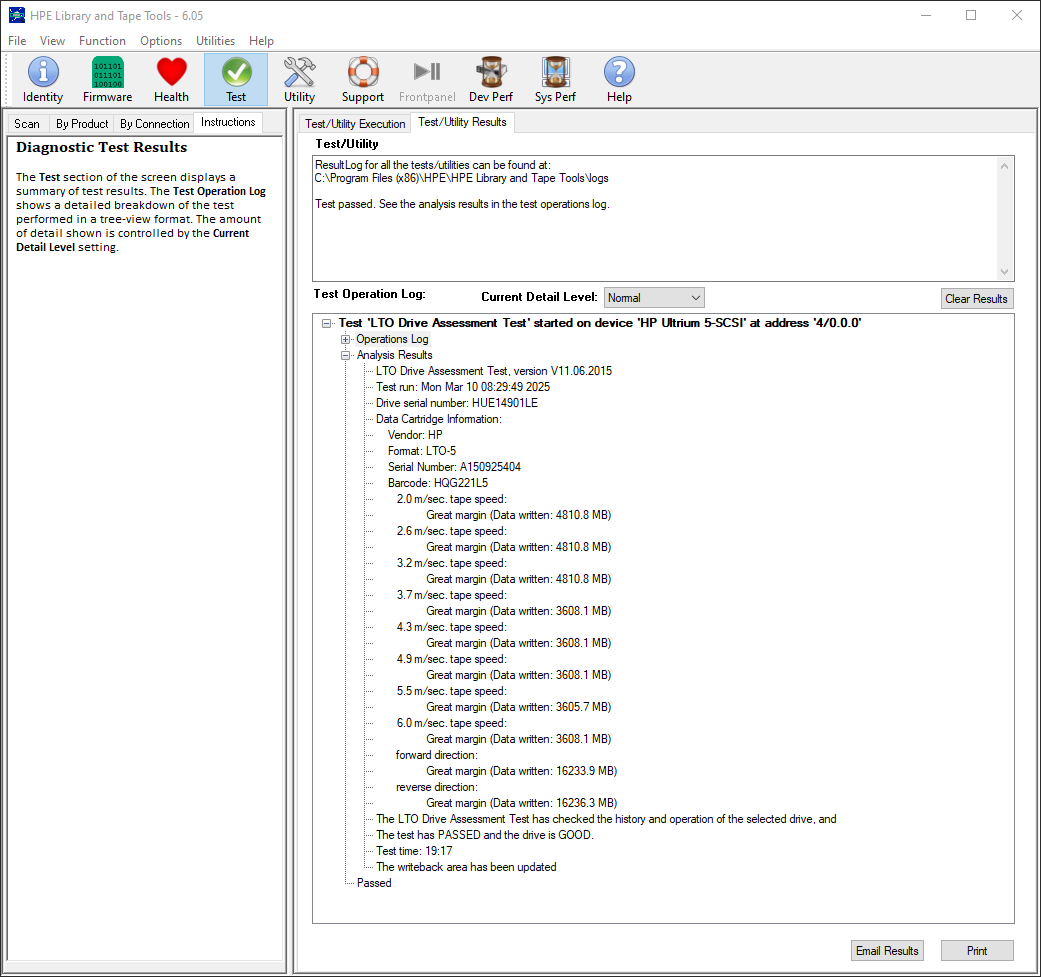Image resolution: width=1041 pixels, height=977 pixels.
Task: Open the Dev Perf icon
Action: pos(491,80)
